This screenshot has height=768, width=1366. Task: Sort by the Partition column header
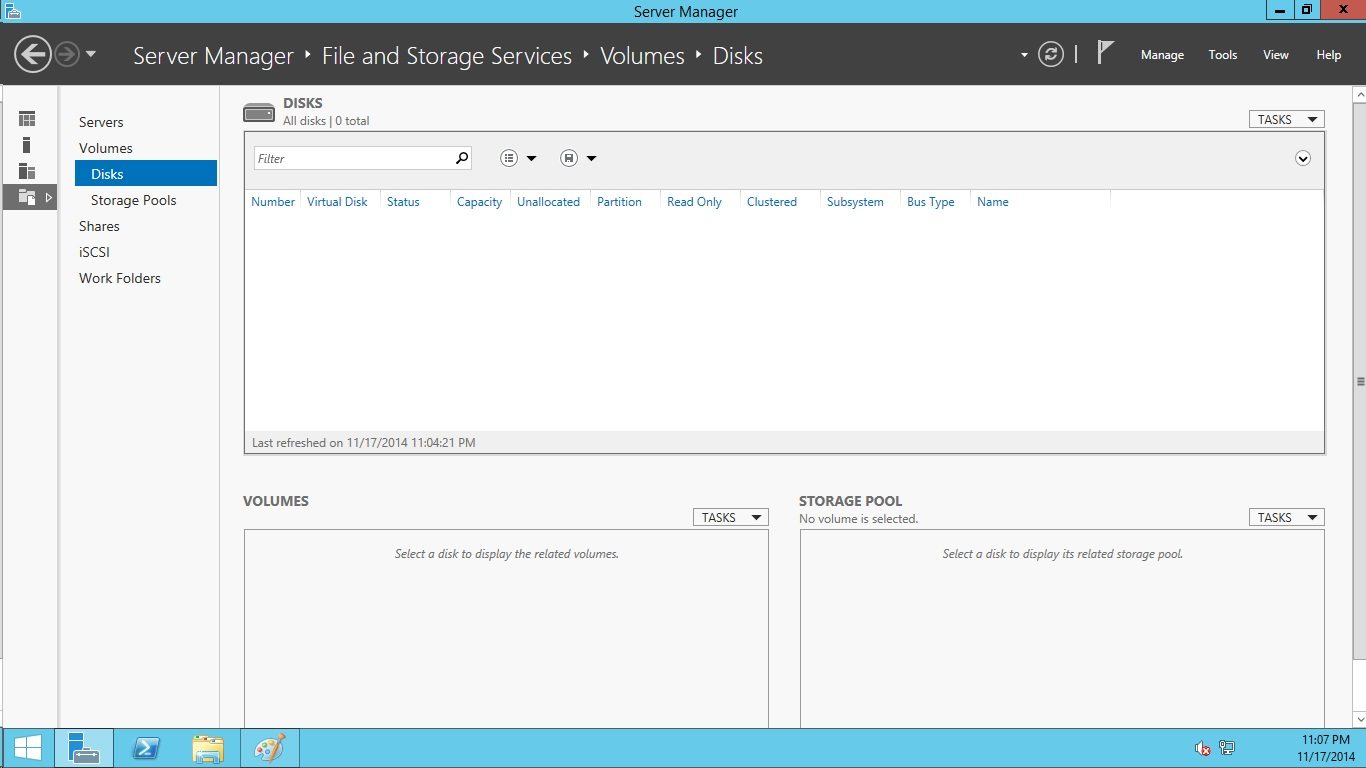click(x=620, y=202)
